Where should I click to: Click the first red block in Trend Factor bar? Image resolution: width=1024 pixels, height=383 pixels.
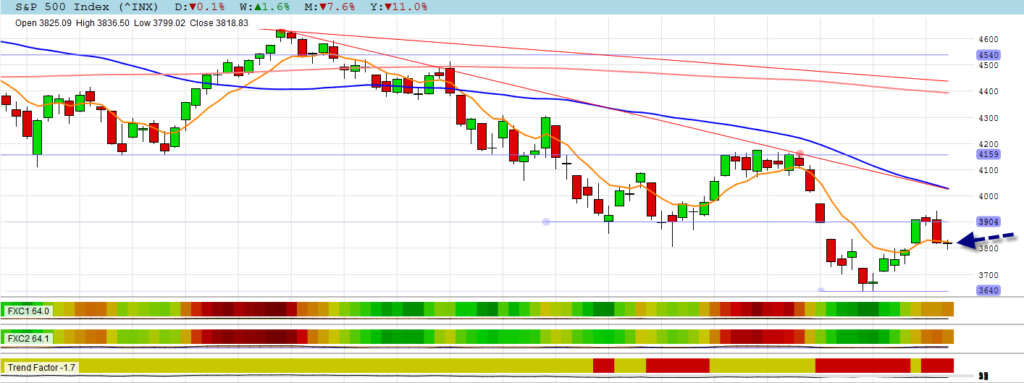603,365
